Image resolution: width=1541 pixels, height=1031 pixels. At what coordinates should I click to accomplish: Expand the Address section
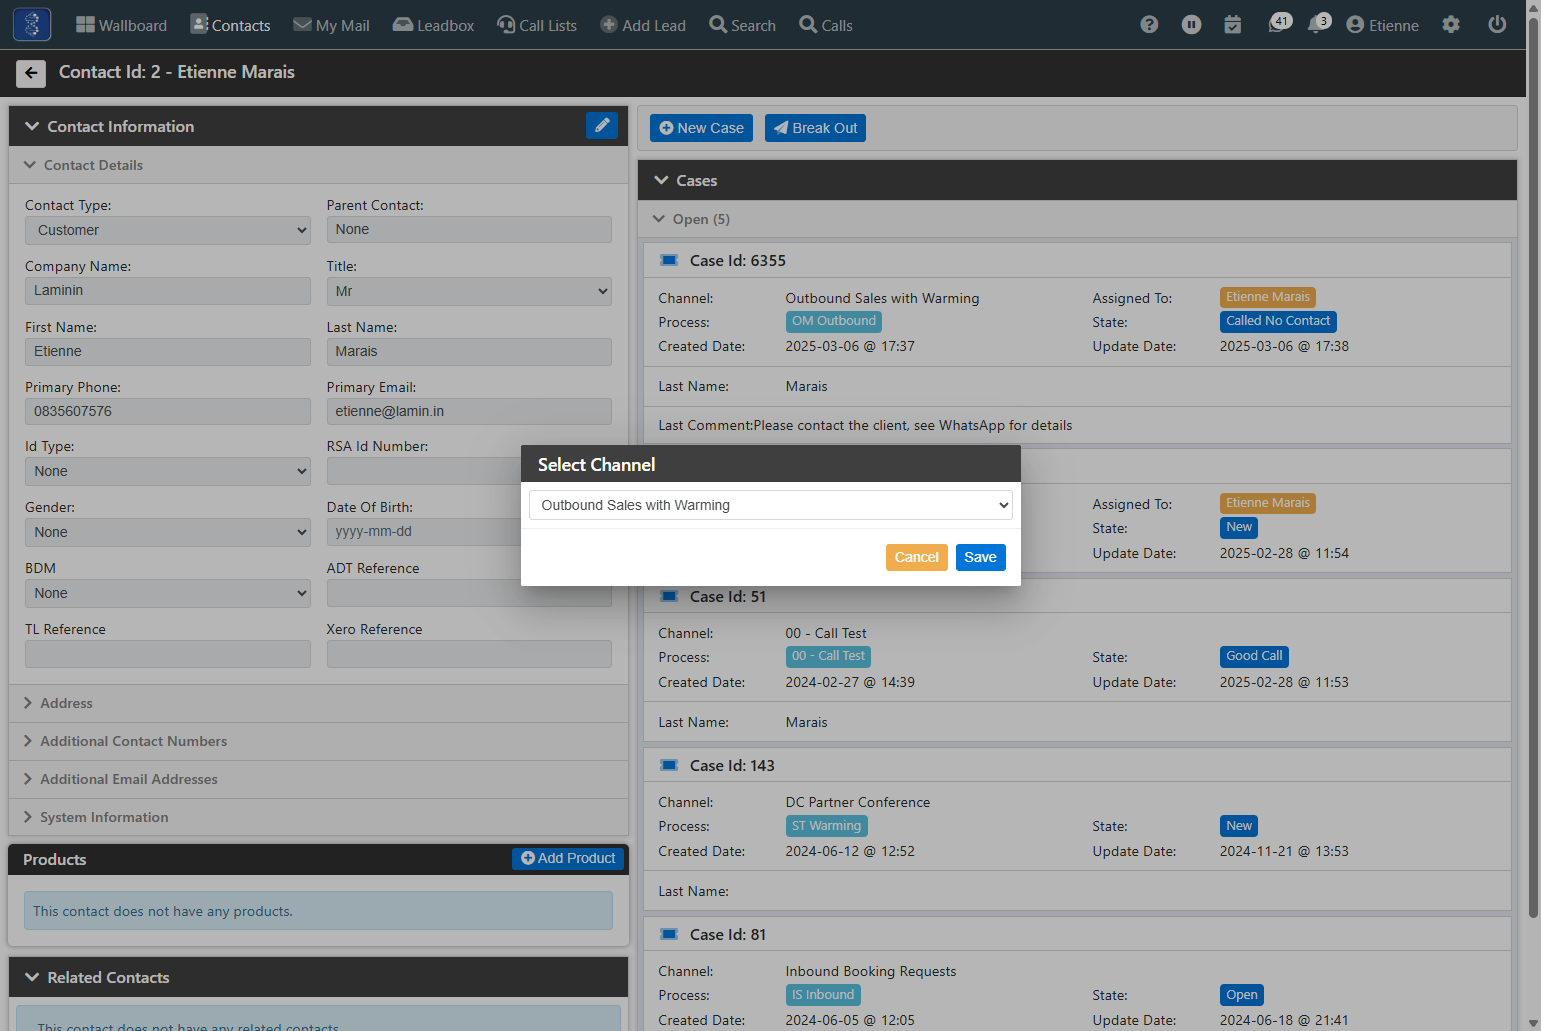coord(318,703)
